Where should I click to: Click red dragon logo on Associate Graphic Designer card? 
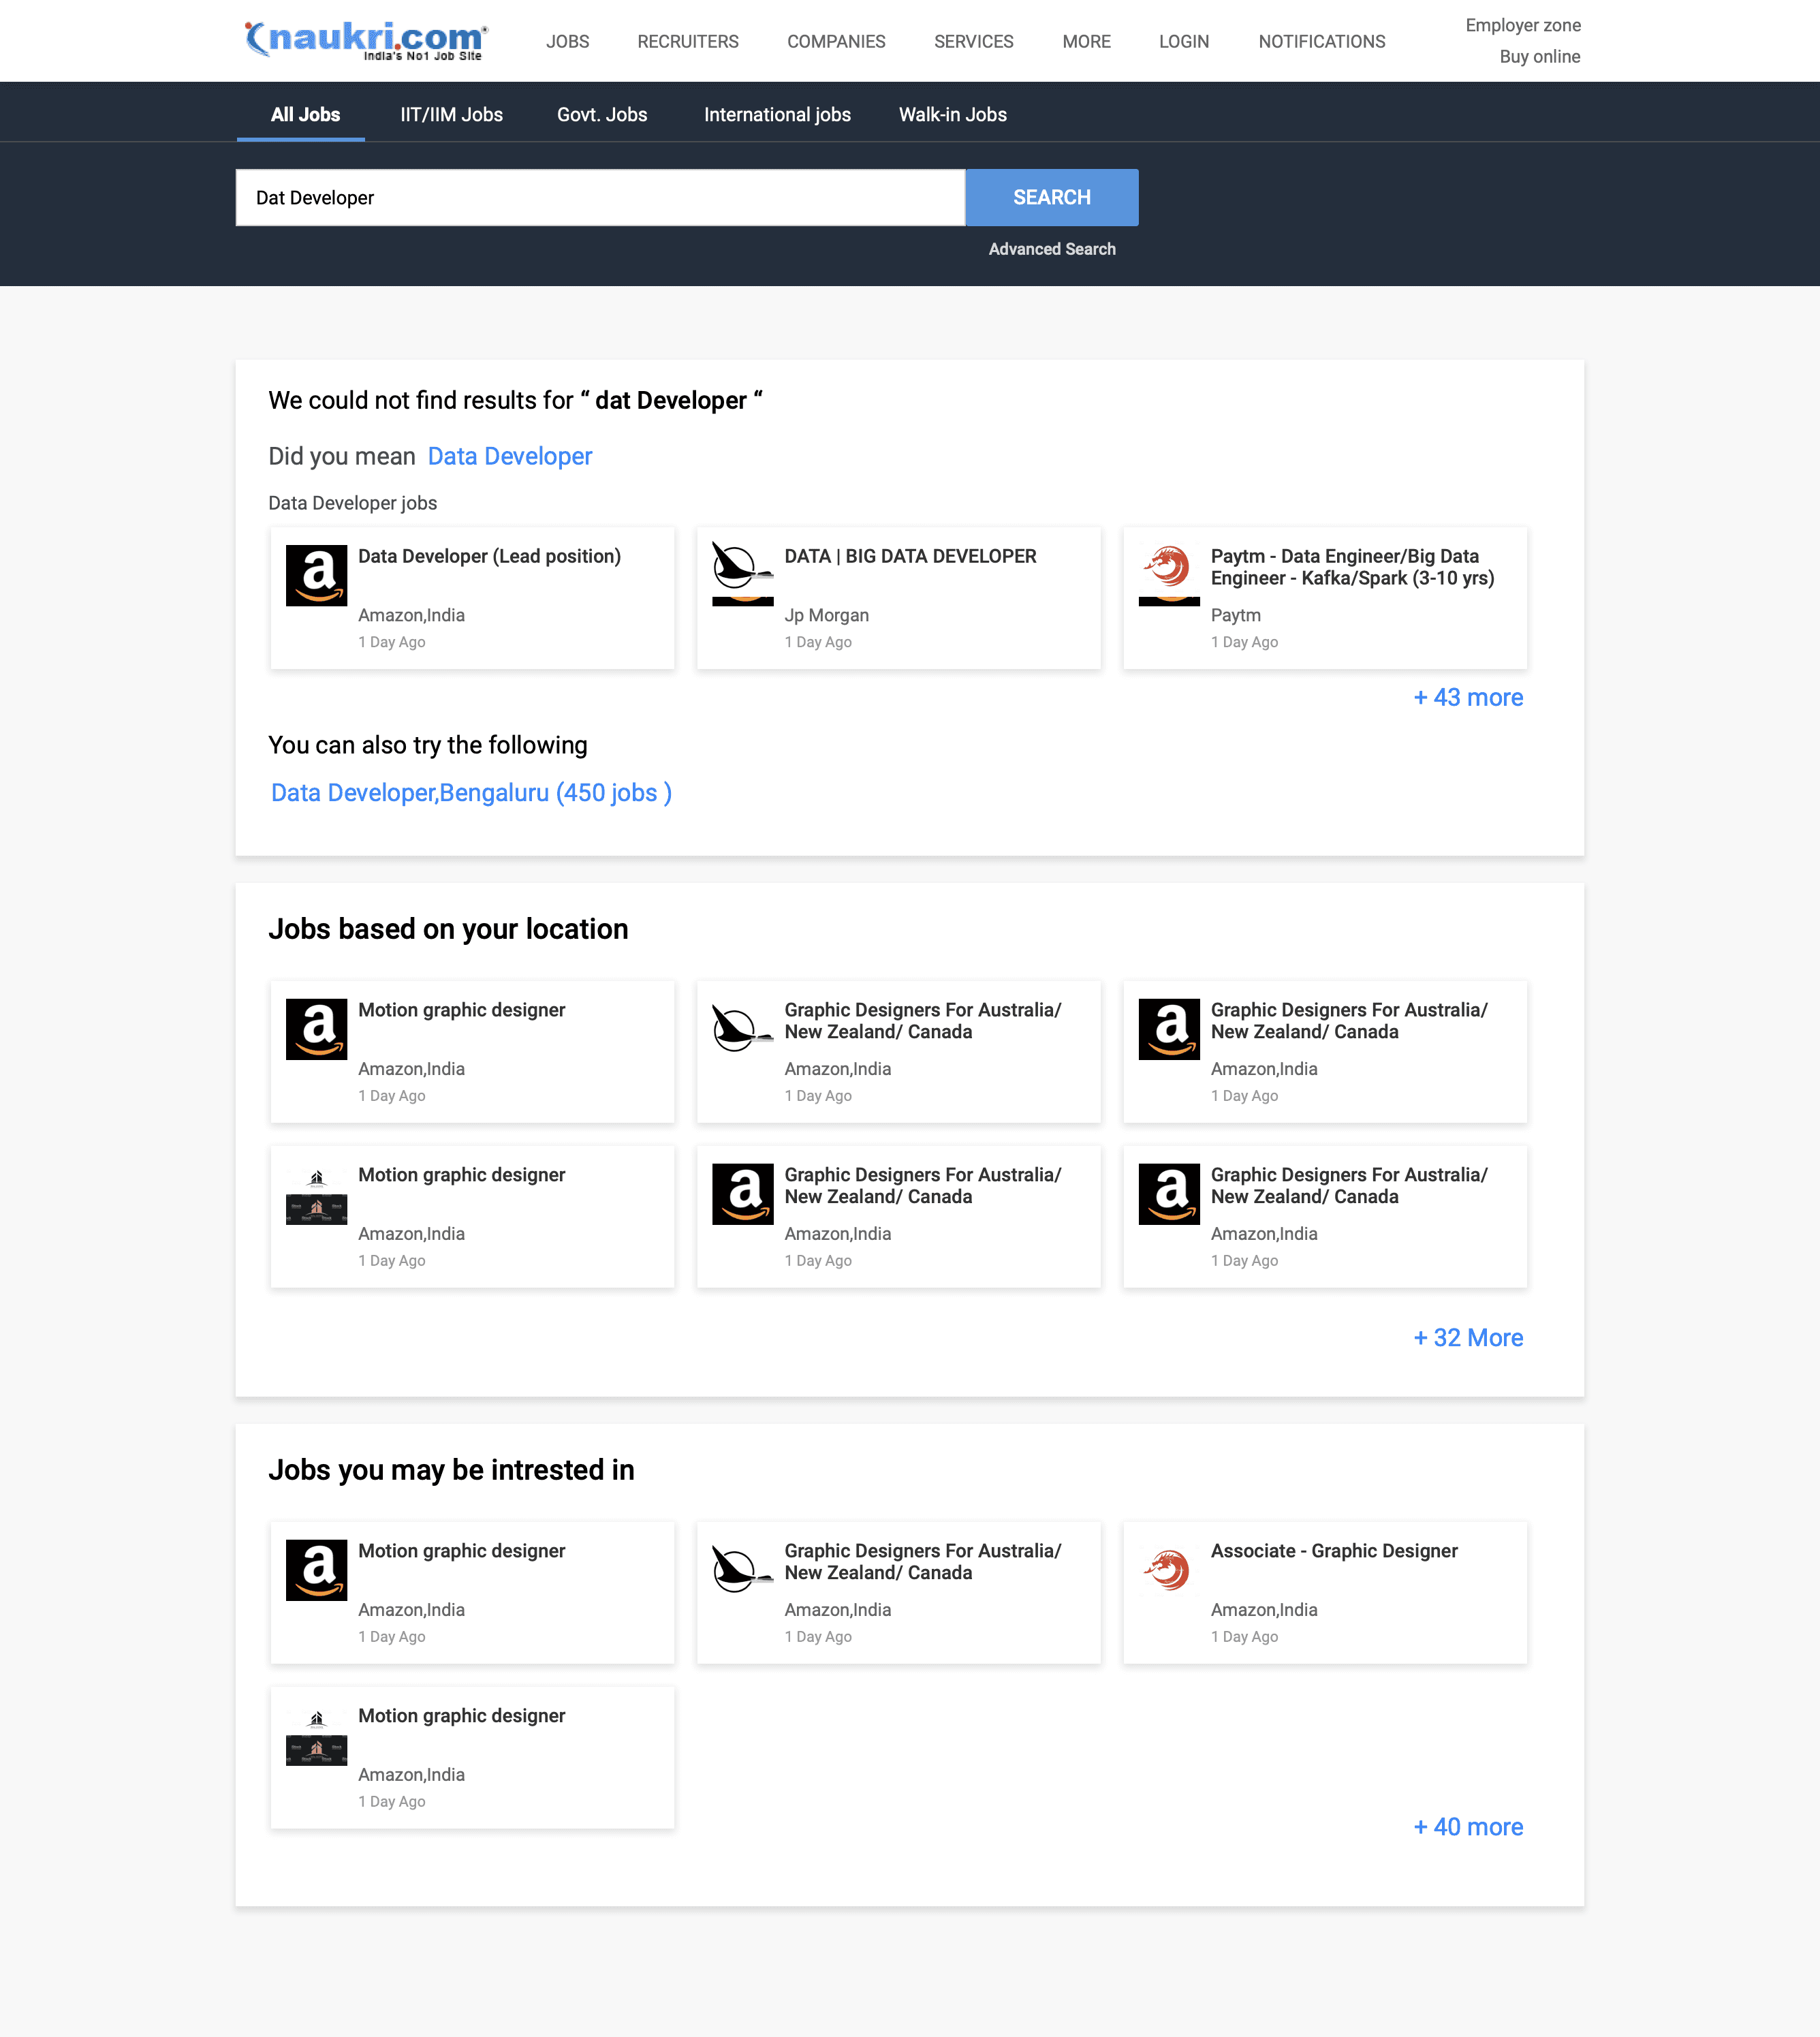click(1168, 1569)
